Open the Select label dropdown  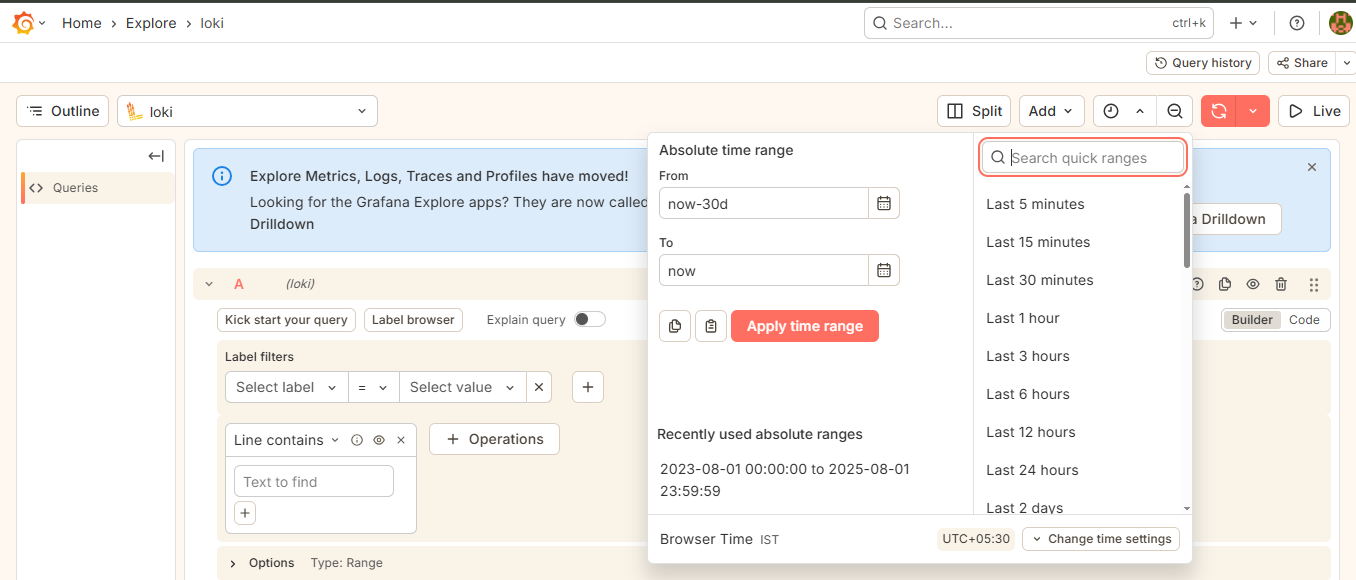click(287, 387)
